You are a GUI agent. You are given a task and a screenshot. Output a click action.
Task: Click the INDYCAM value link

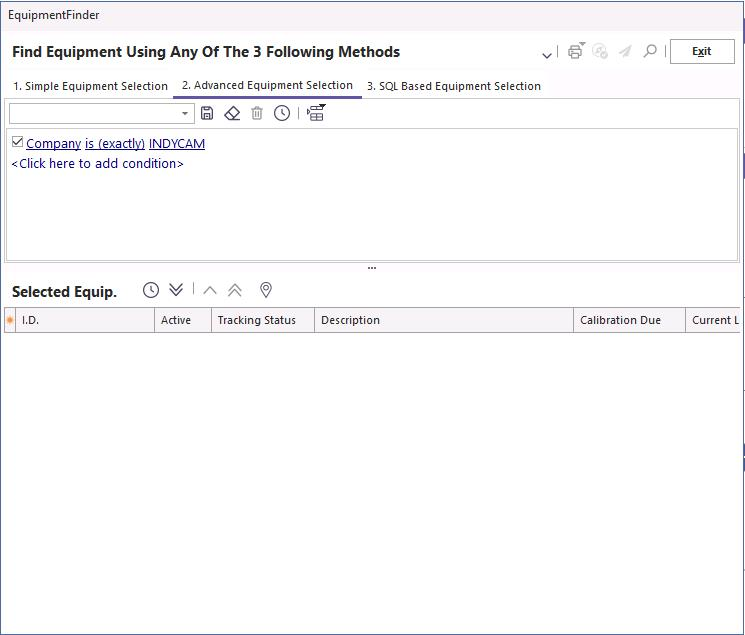[176, 144]
